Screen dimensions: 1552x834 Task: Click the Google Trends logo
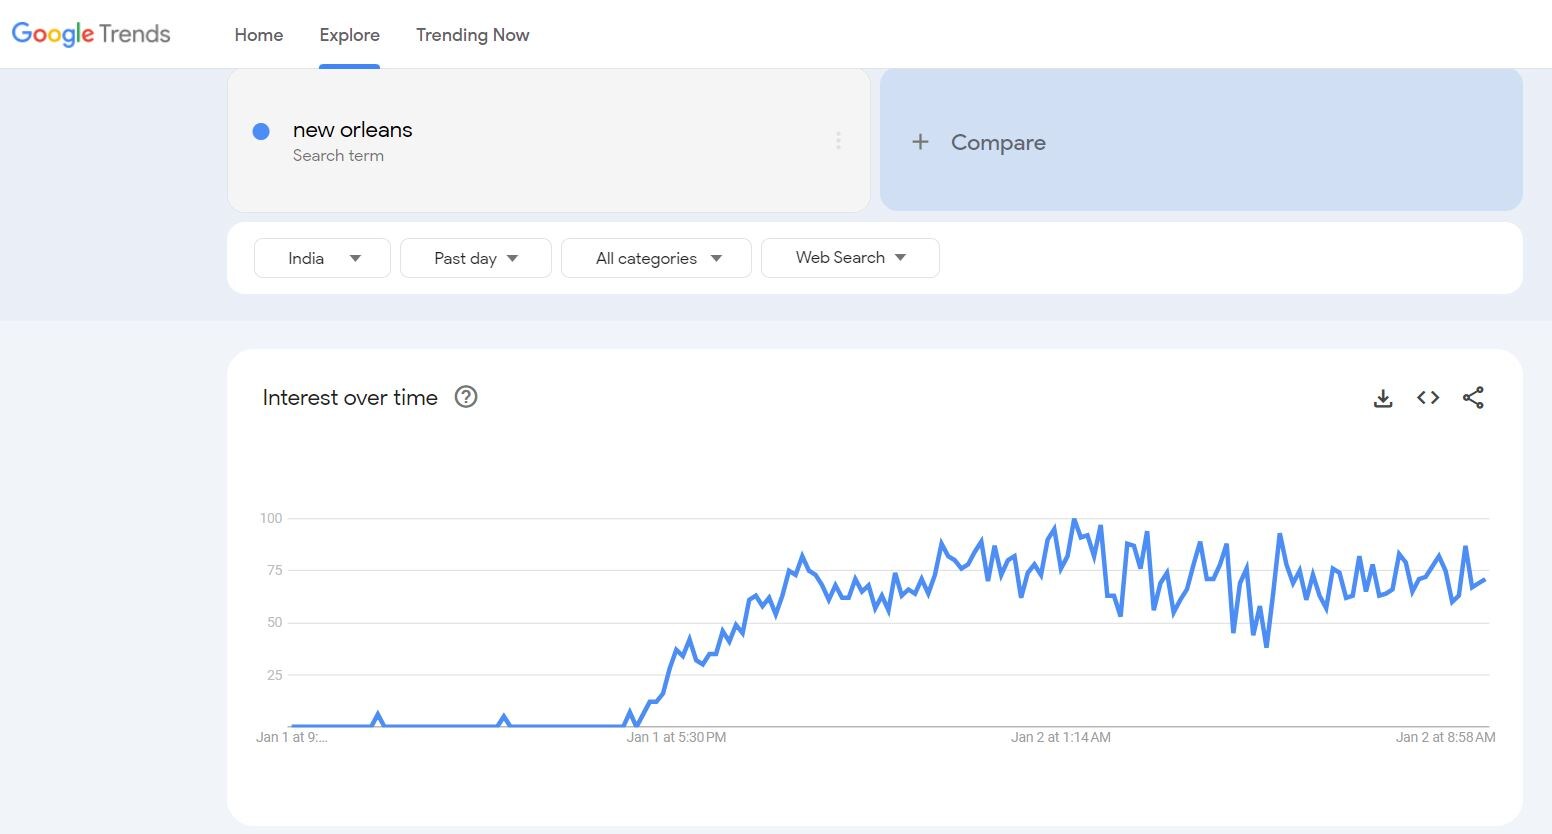coord(91,34)
